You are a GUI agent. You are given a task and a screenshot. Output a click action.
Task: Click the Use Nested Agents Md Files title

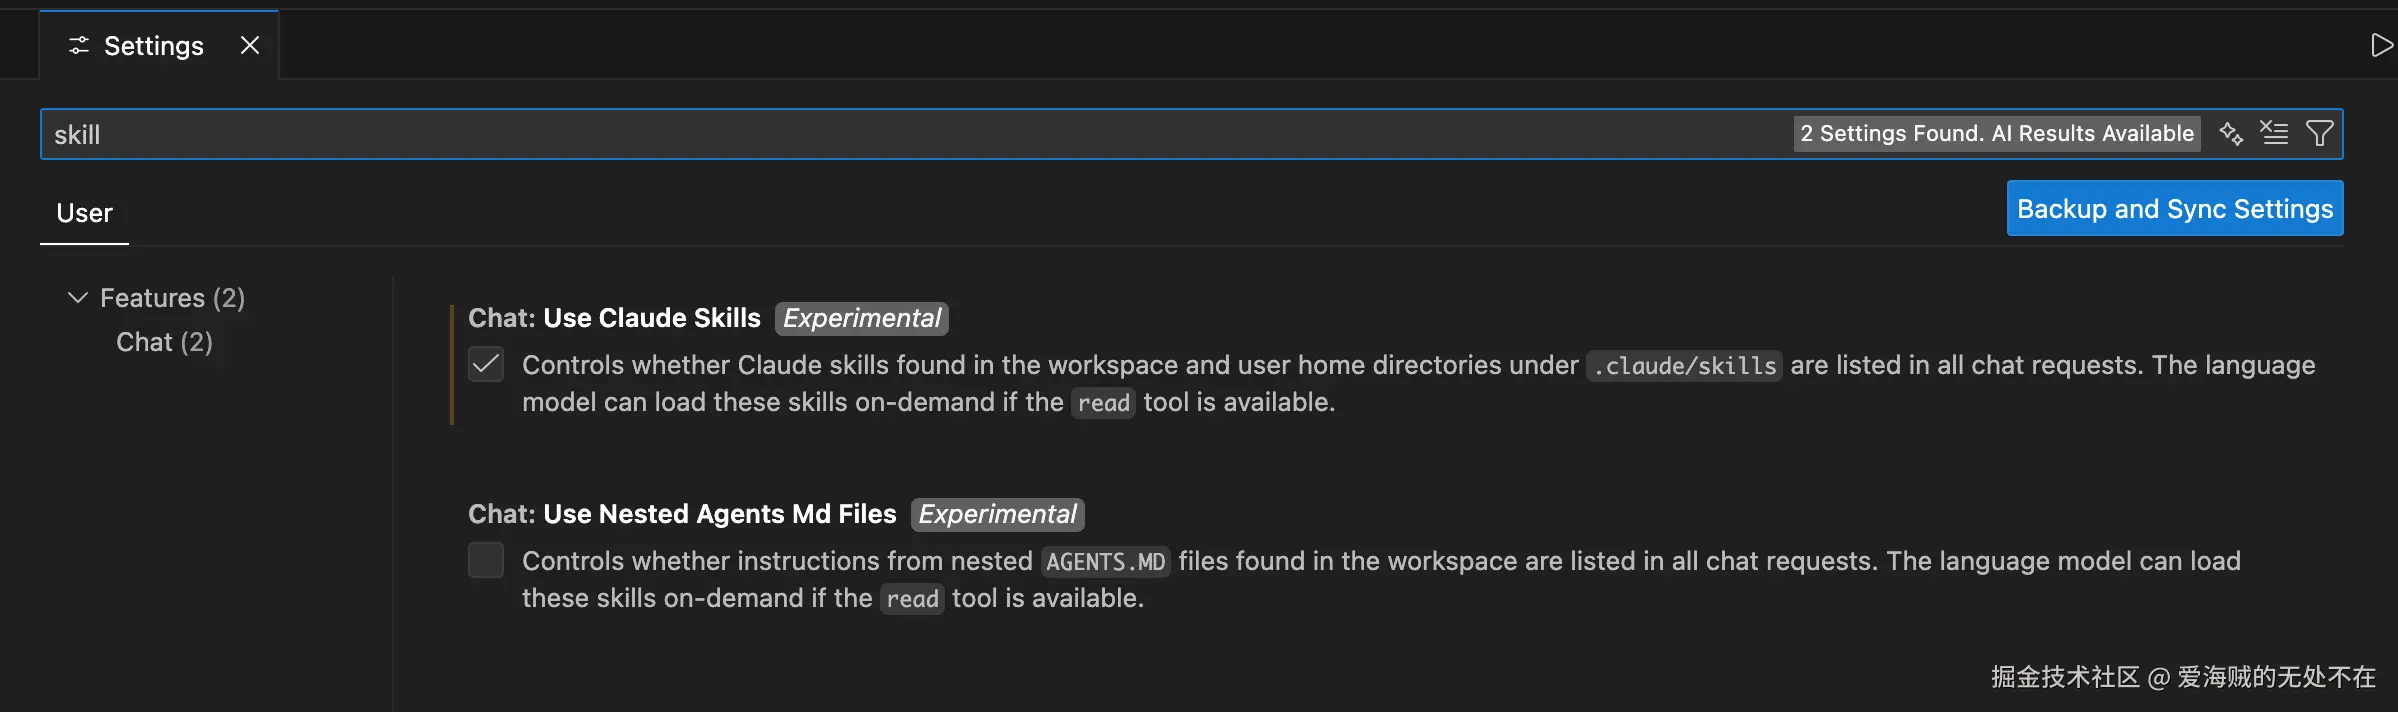click(x=719, y=514)
